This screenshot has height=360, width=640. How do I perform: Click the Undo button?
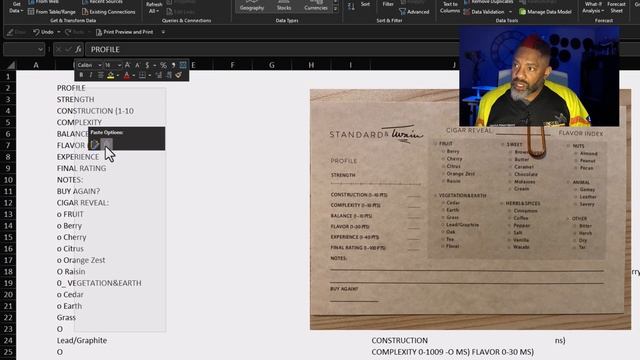43,32
